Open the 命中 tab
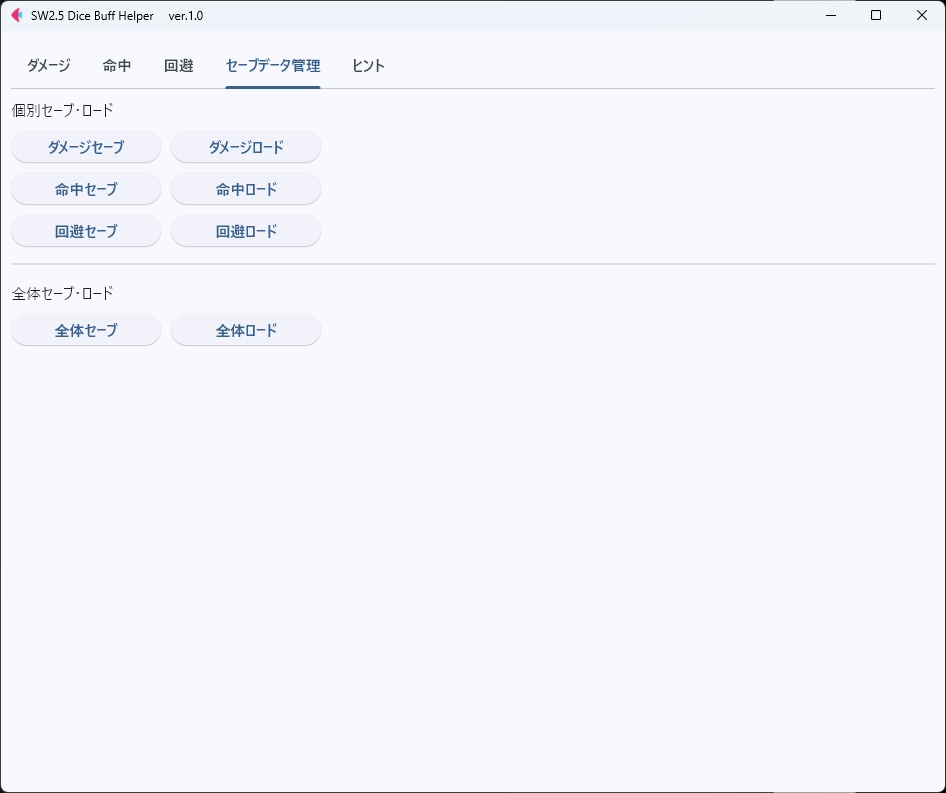The image size is (946, 793). coord(117,65)
